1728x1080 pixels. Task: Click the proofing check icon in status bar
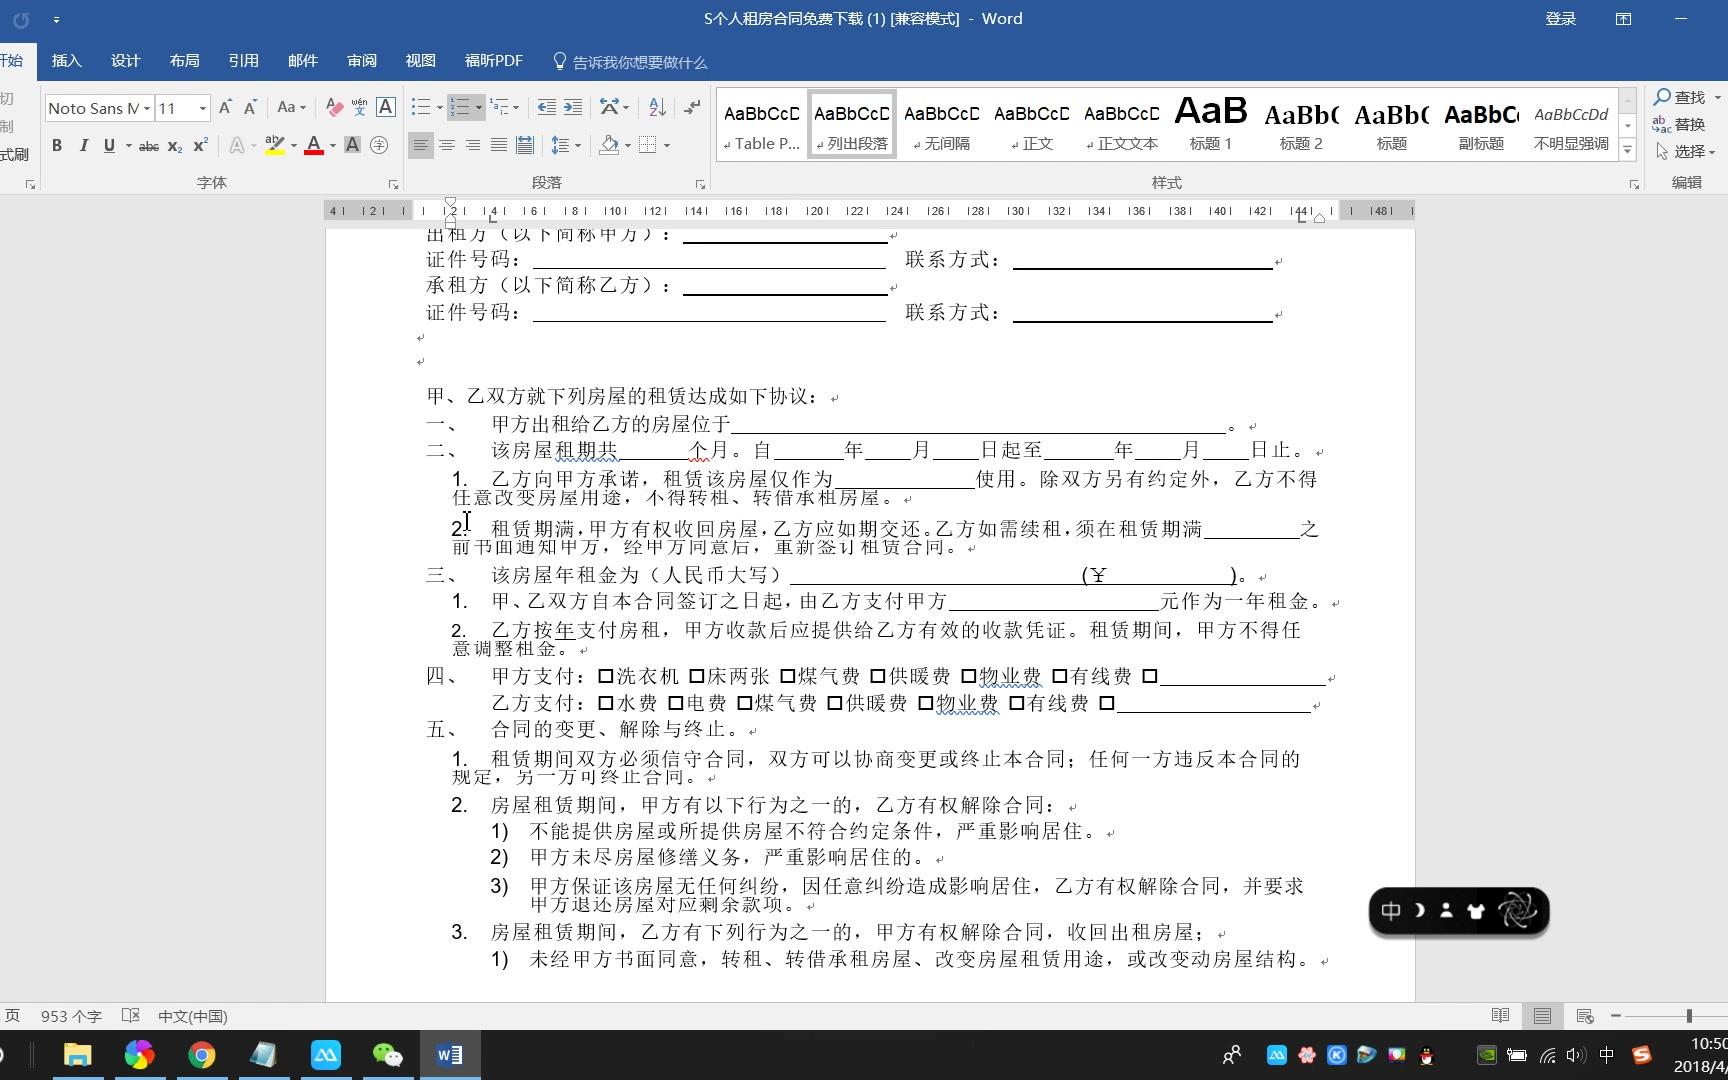pos(130,1016)
